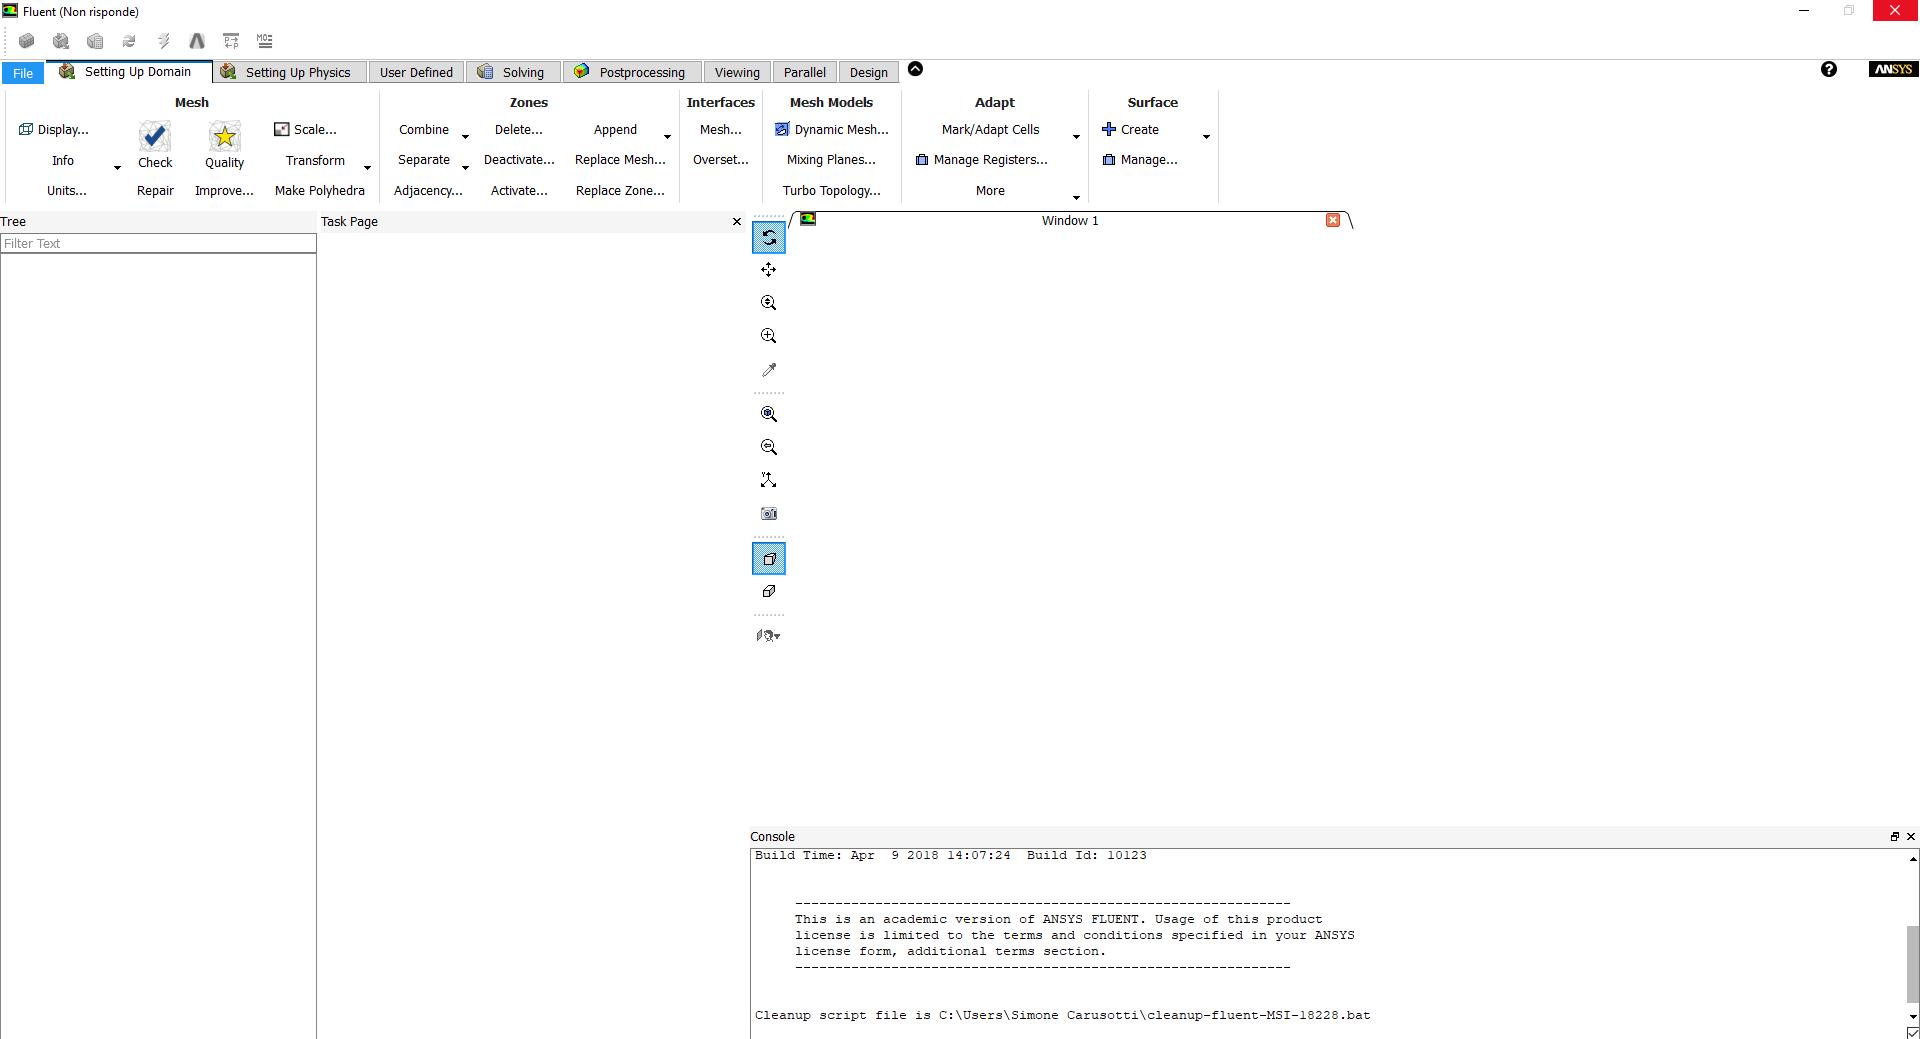This screenshot has width=1920, height=1039.
Task: Expand the Info dropdown arrow
Action: click(x=117, y=168)
